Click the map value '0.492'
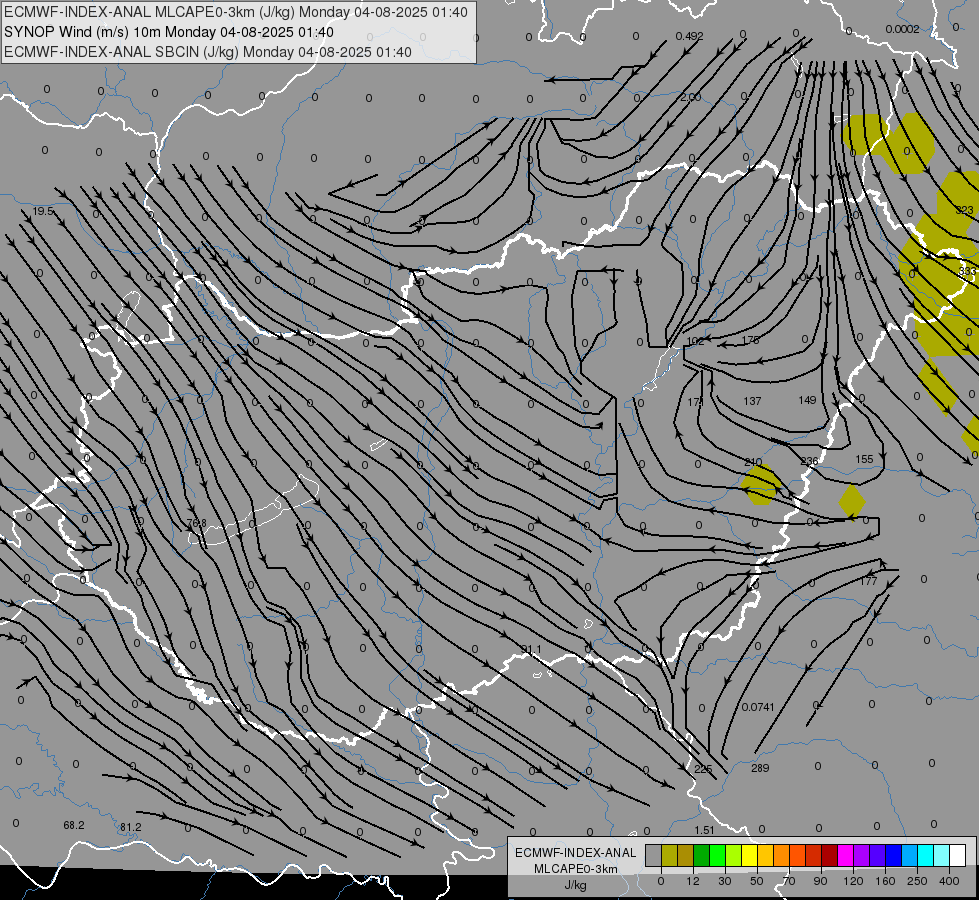 coord(689,37)
